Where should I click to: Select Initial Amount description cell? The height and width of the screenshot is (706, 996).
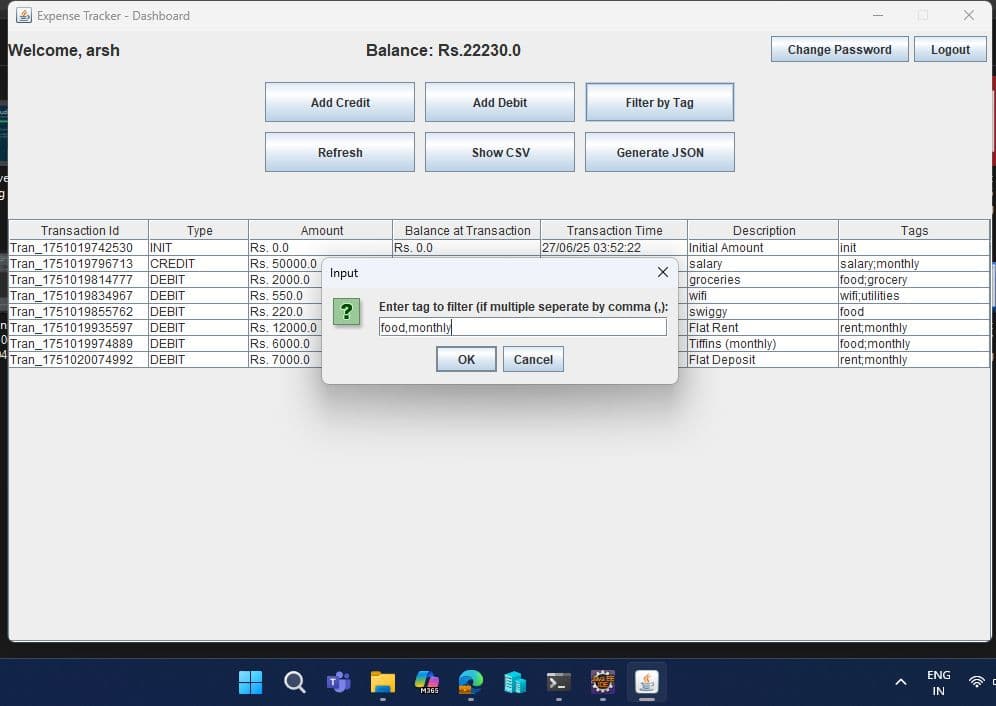tap(764, 247)
